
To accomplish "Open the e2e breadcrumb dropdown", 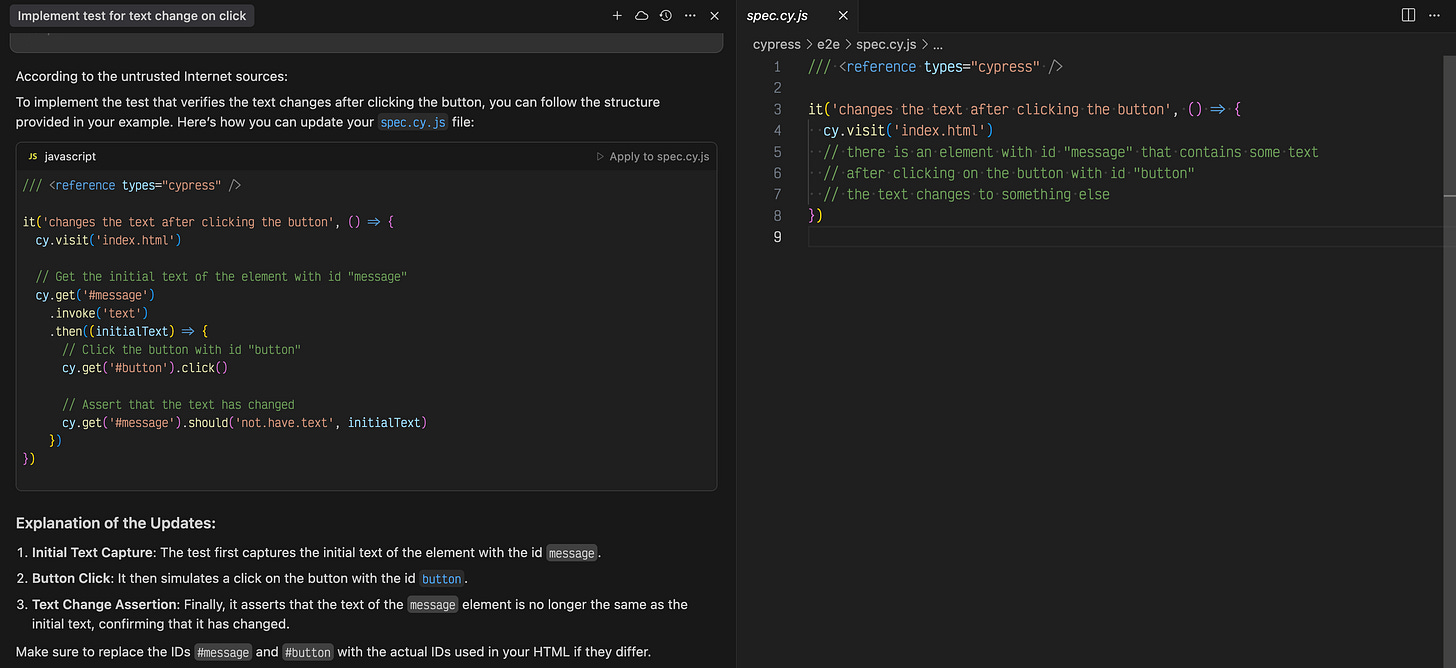I will click(828, 44).
